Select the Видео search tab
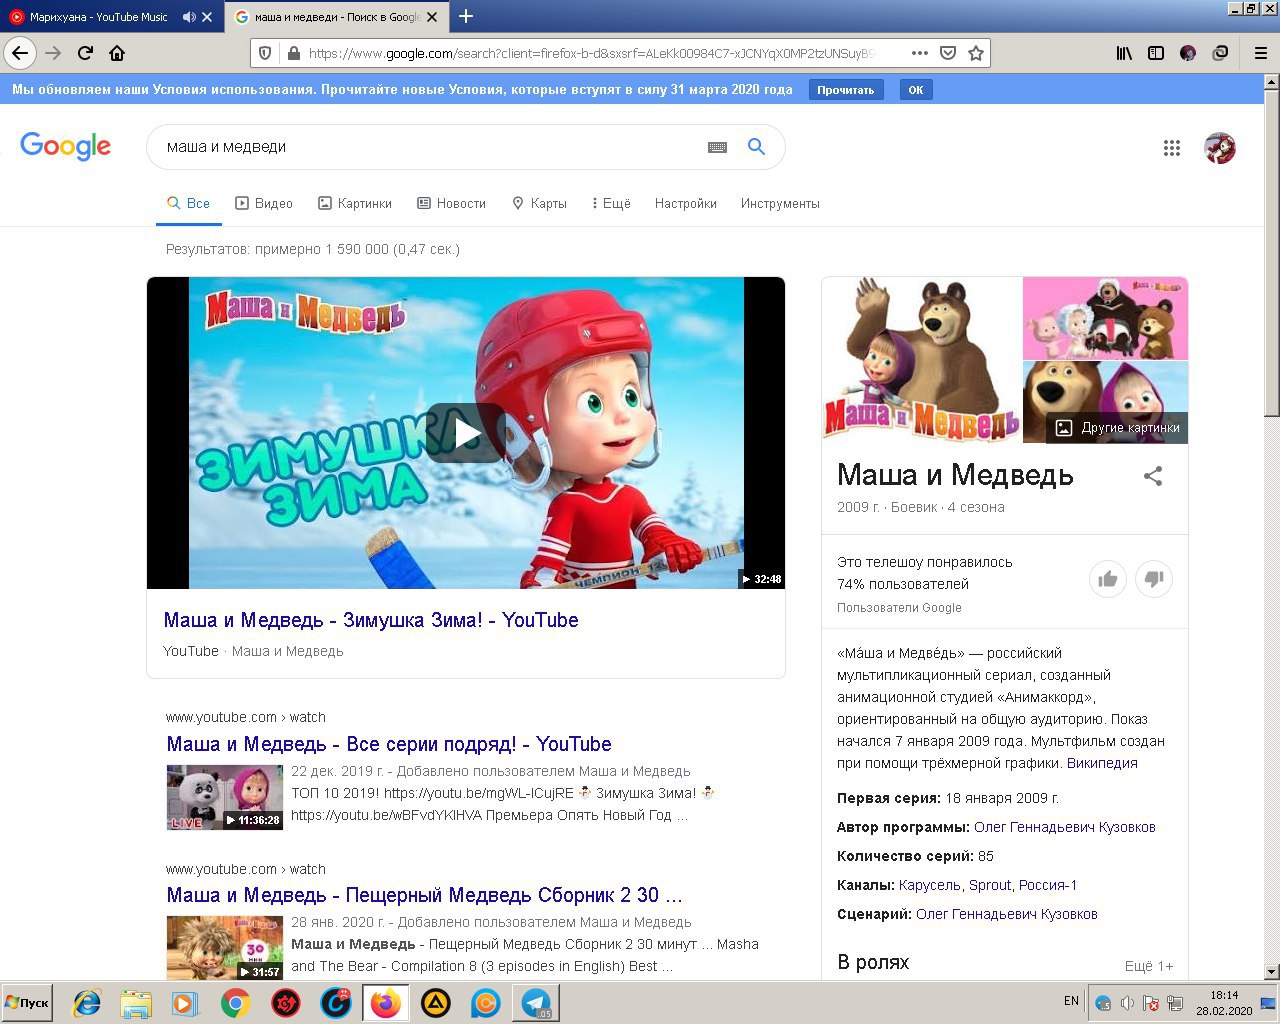The image size is (1280, 1024). 264,203
